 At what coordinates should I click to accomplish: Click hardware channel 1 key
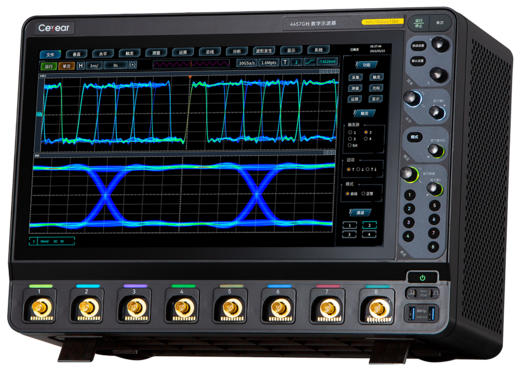[410, 195]
